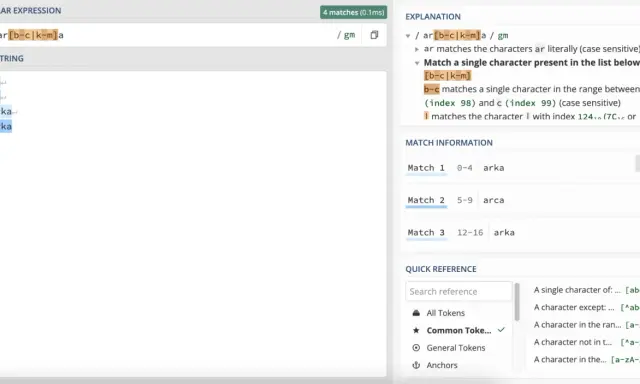
Task: Click the 12-16 position of Match 3
Action: point(470,232)
